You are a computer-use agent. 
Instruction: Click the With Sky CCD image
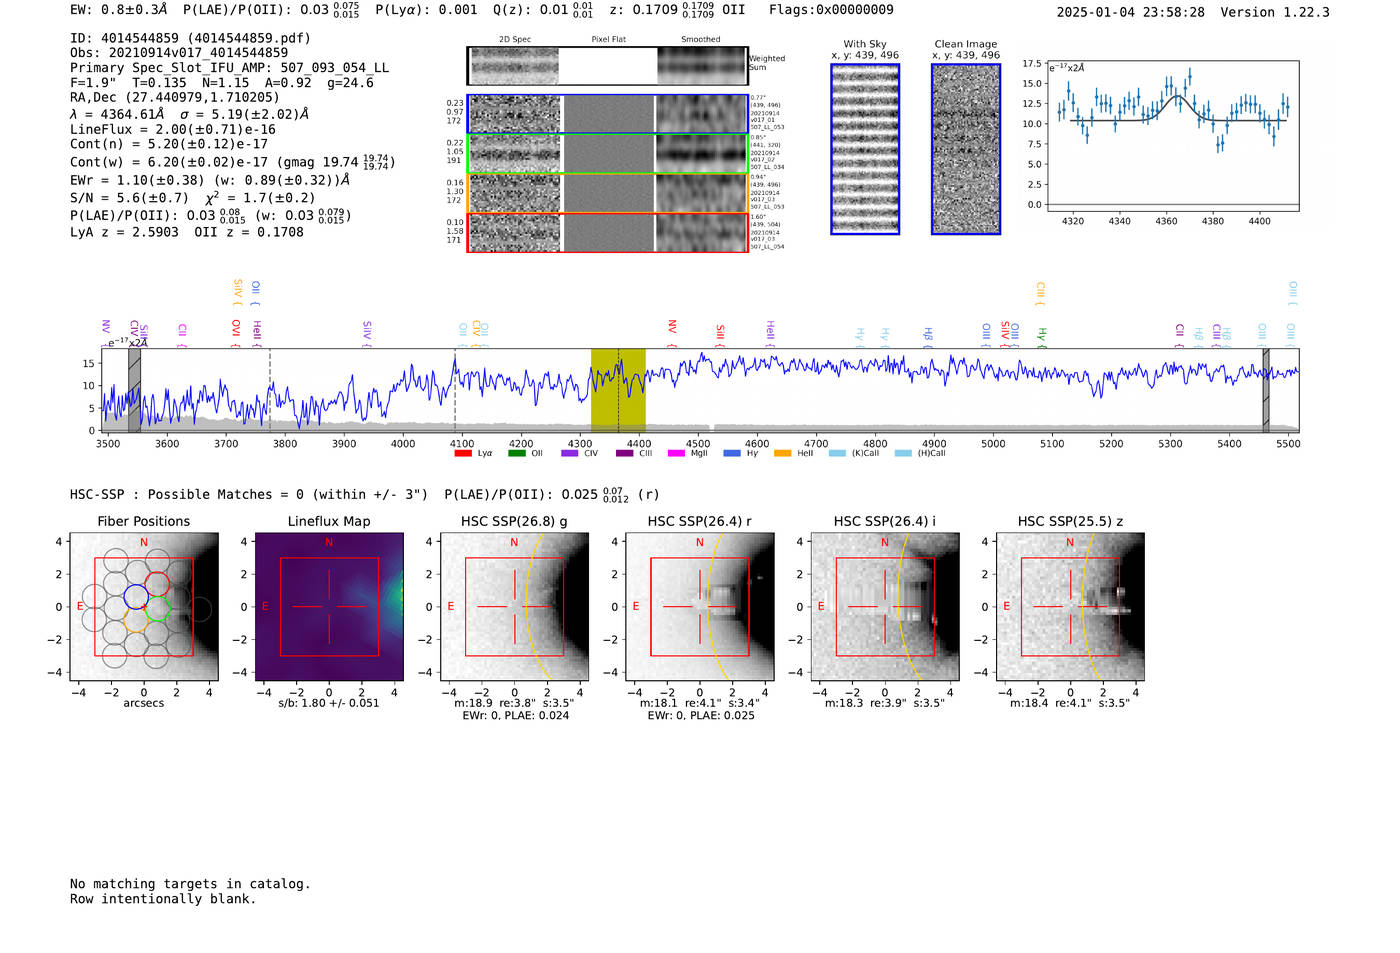(865, 149)
